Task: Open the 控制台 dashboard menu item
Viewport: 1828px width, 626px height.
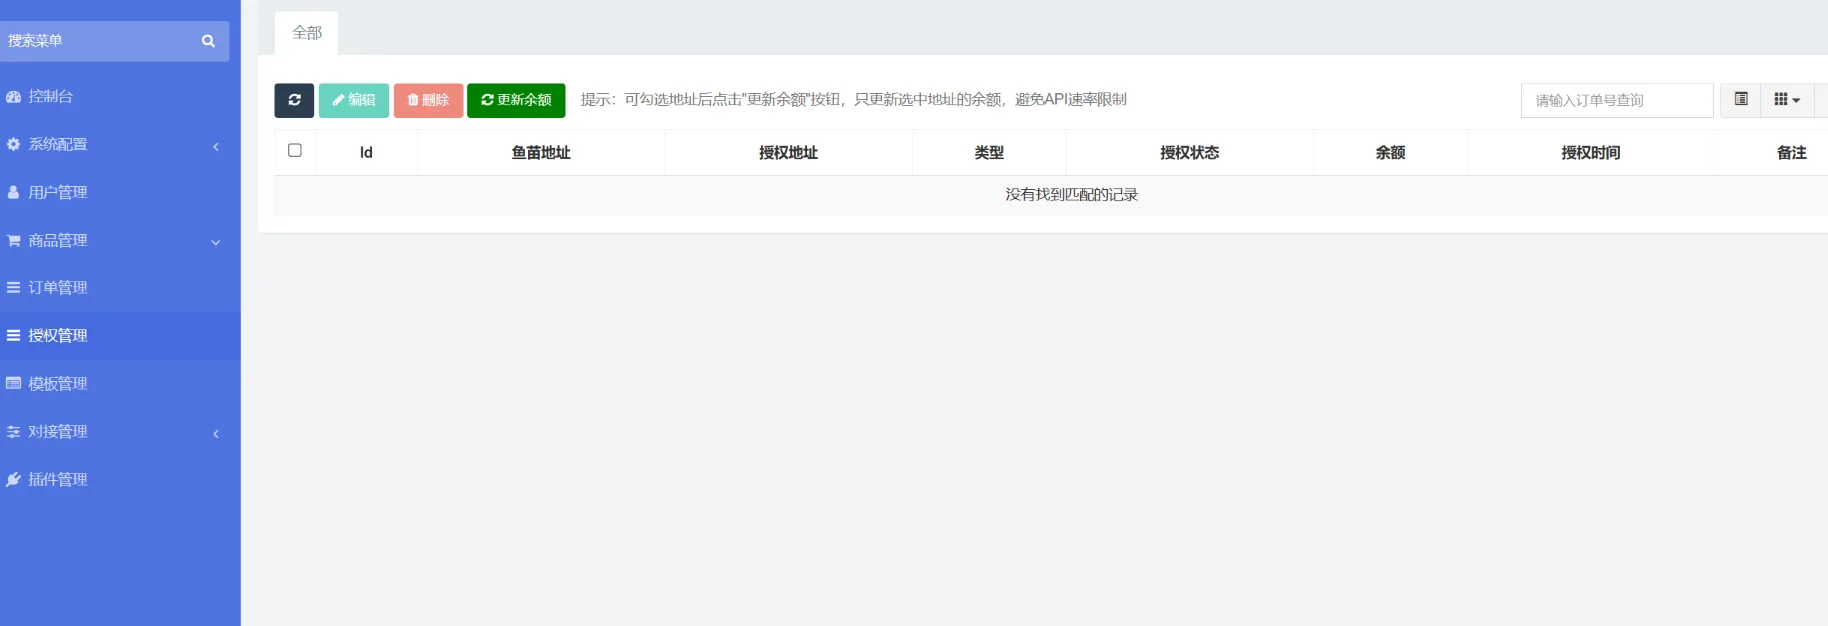Action: click(x=50, y=96)
